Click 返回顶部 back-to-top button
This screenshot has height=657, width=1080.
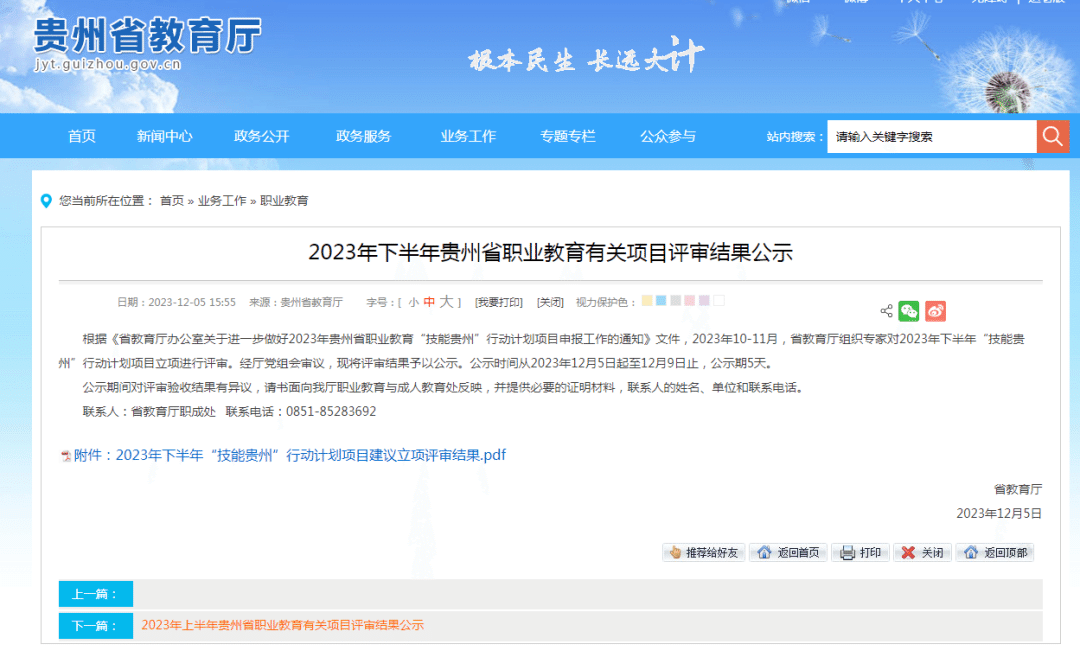point(994,552)
